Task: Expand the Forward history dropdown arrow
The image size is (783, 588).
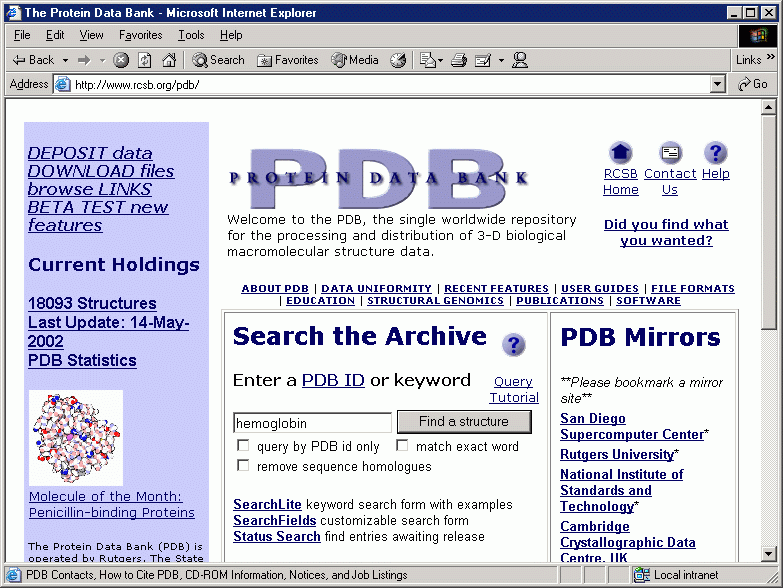Action: click(x=102, y=60)
